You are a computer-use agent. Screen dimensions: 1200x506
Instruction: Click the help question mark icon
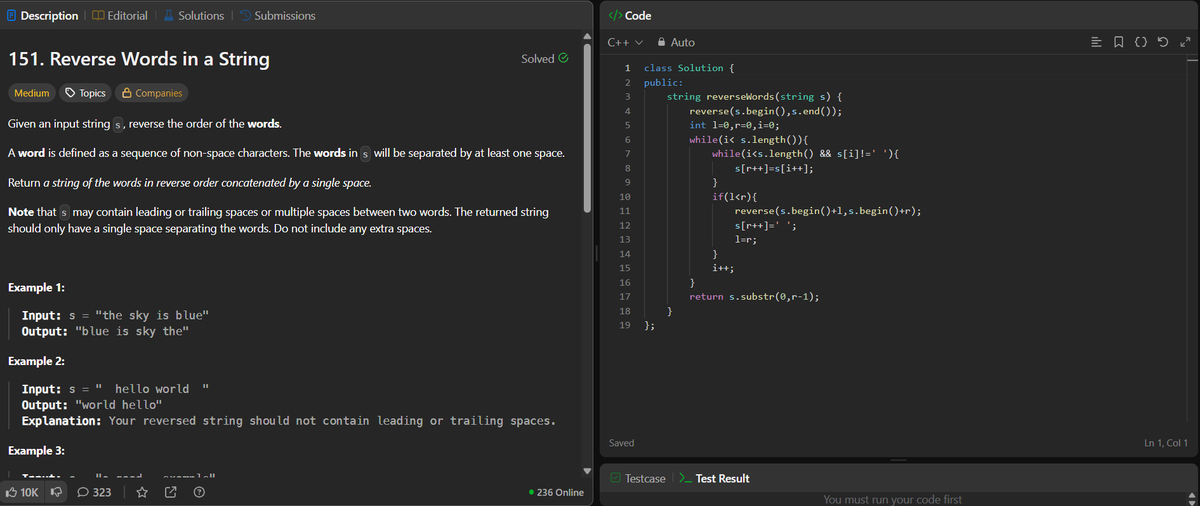pyautogui.click(x=198, y=492)
